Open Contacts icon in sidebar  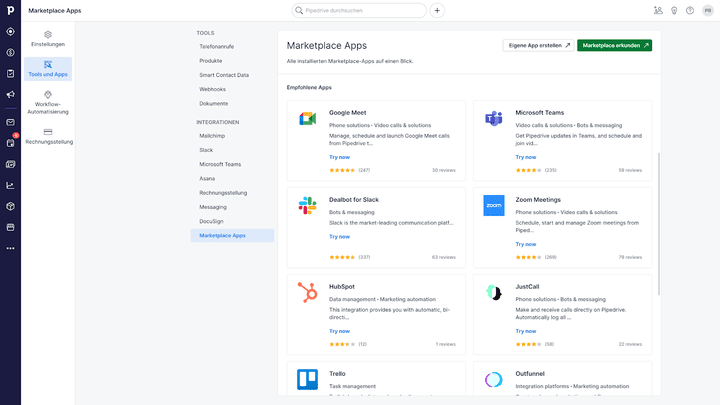coord(10,164)
